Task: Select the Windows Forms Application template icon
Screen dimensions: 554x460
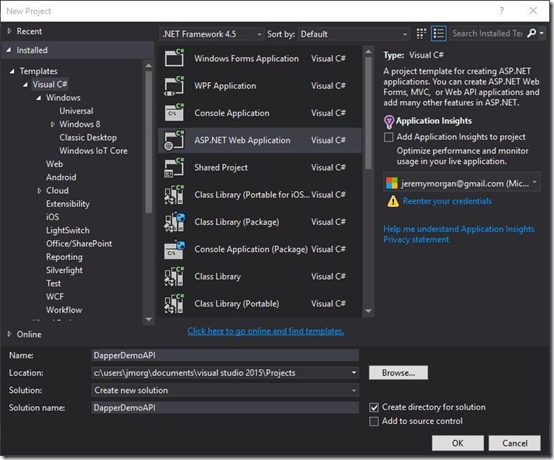Action: point(174,58)
